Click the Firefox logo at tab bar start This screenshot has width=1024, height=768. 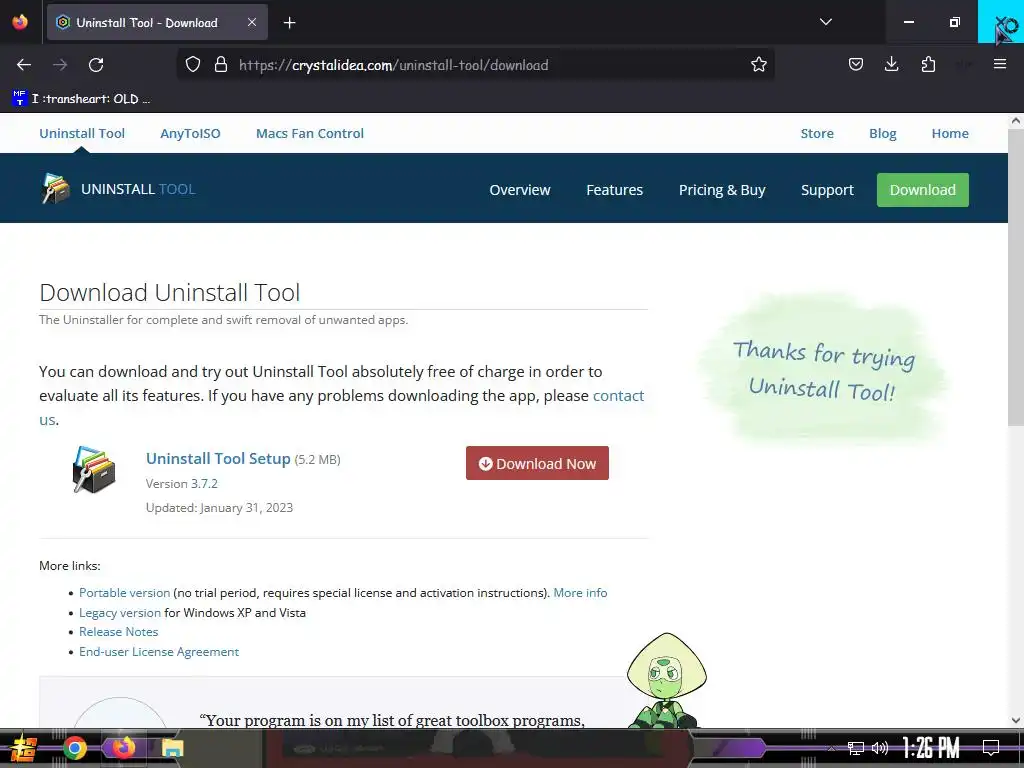point(20,22)
